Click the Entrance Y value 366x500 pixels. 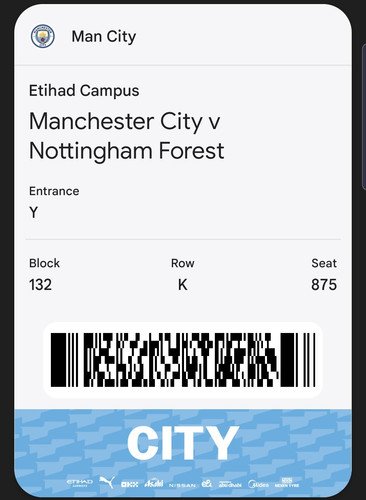point(34,212)
